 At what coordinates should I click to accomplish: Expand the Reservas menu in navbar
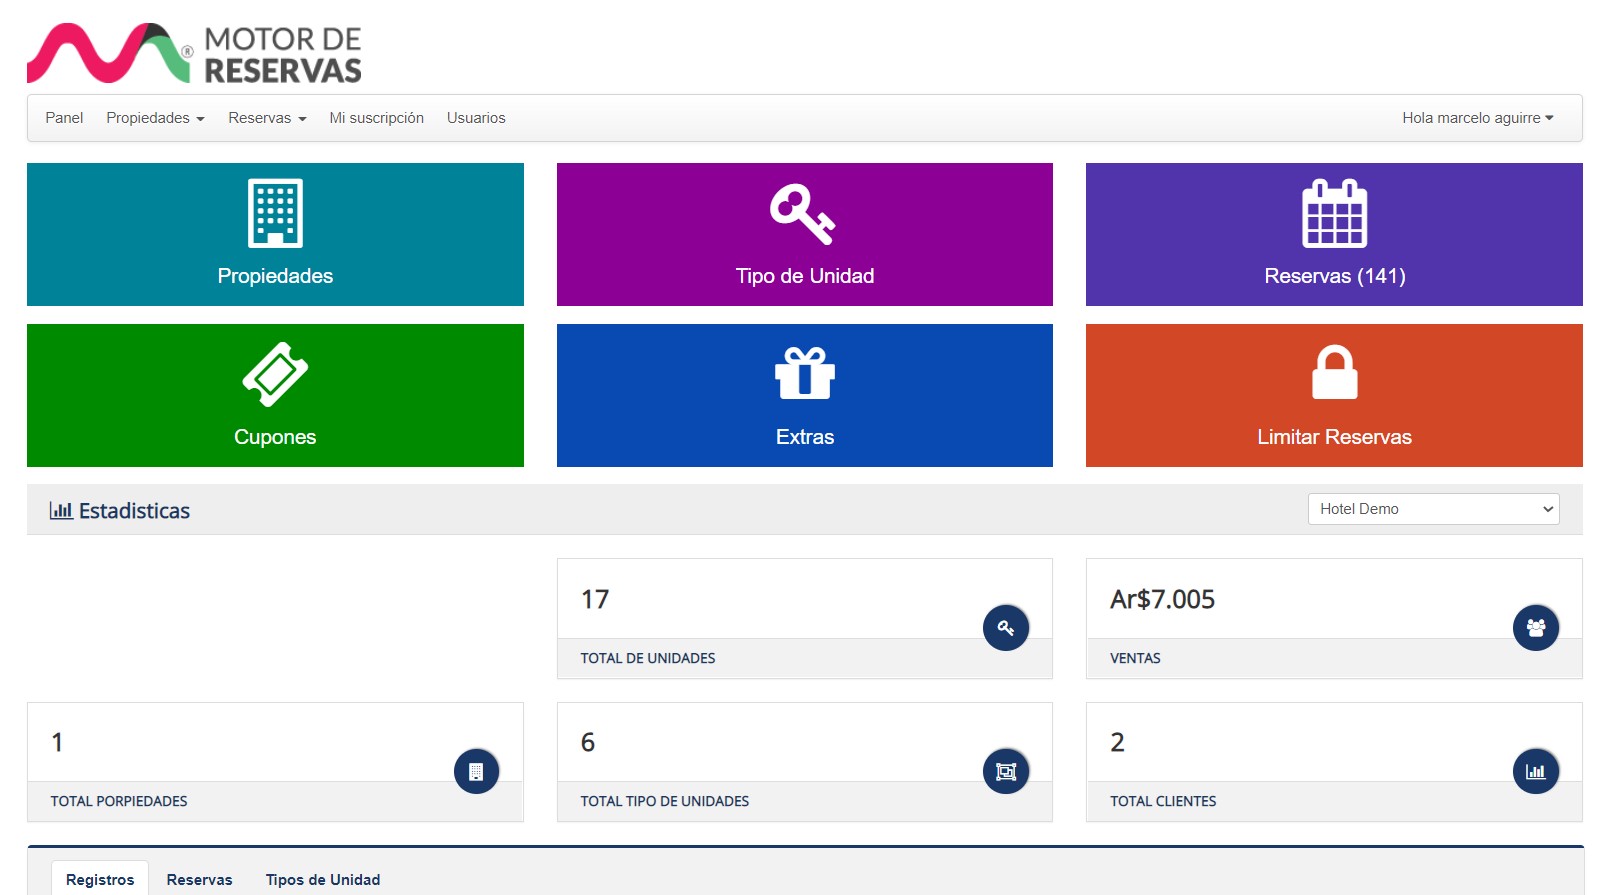point(267,118)
